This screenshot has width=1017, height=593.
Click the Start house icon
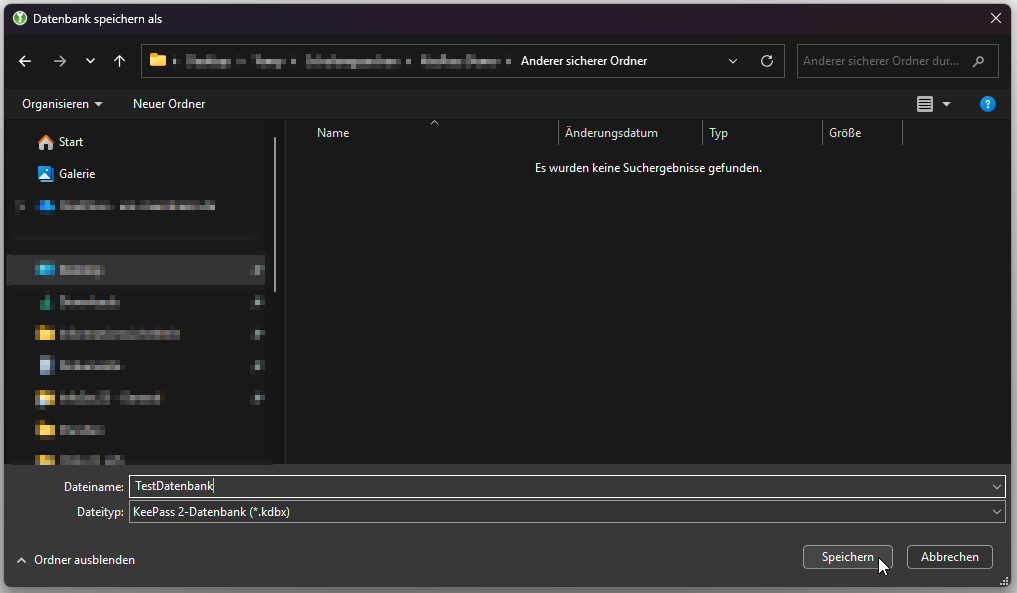click(x=45, y=142)
